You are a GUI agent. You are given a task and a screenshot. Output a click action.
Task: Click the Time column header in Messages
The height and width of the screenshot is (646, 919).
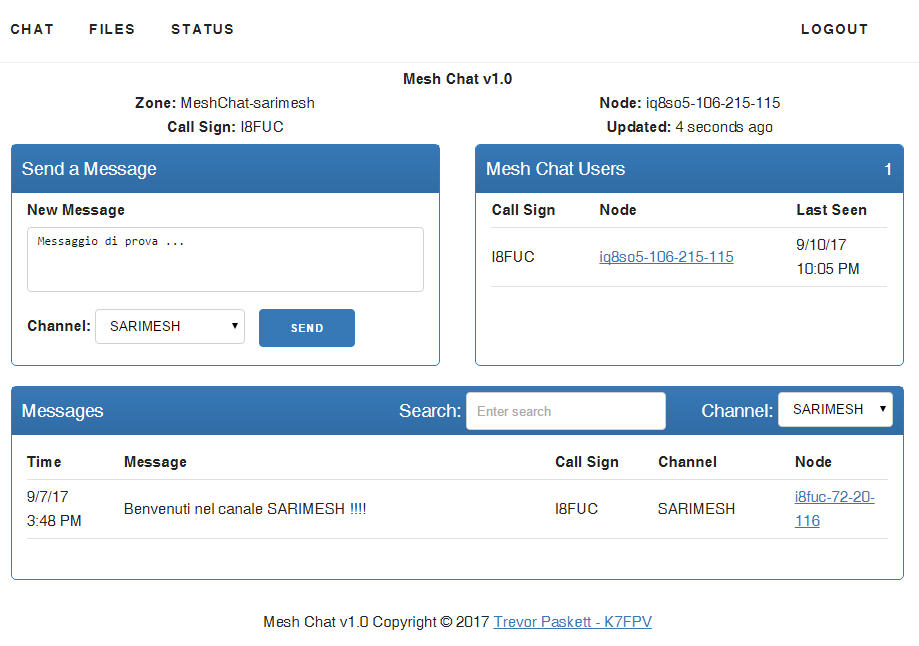click(44, 462)
